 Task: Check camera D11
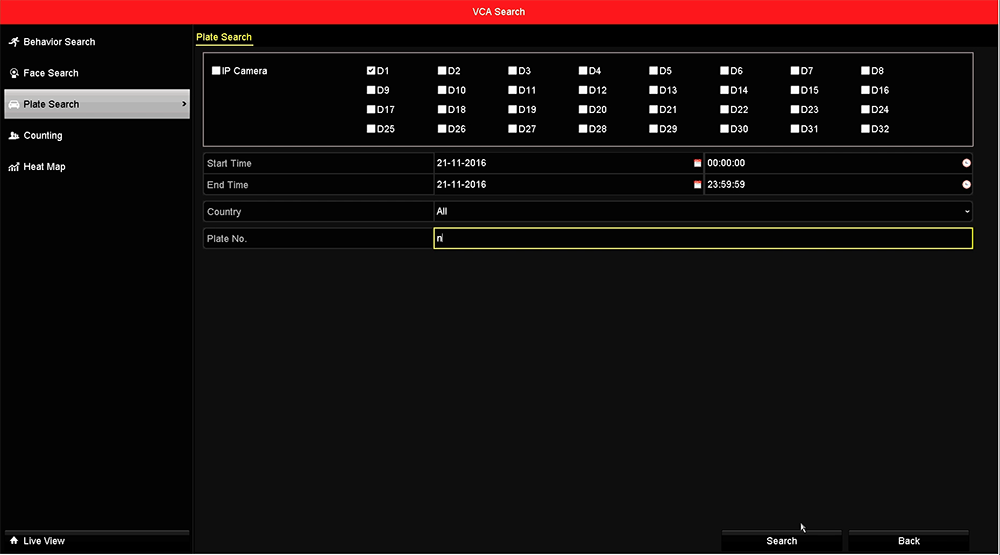coord(512,91)
